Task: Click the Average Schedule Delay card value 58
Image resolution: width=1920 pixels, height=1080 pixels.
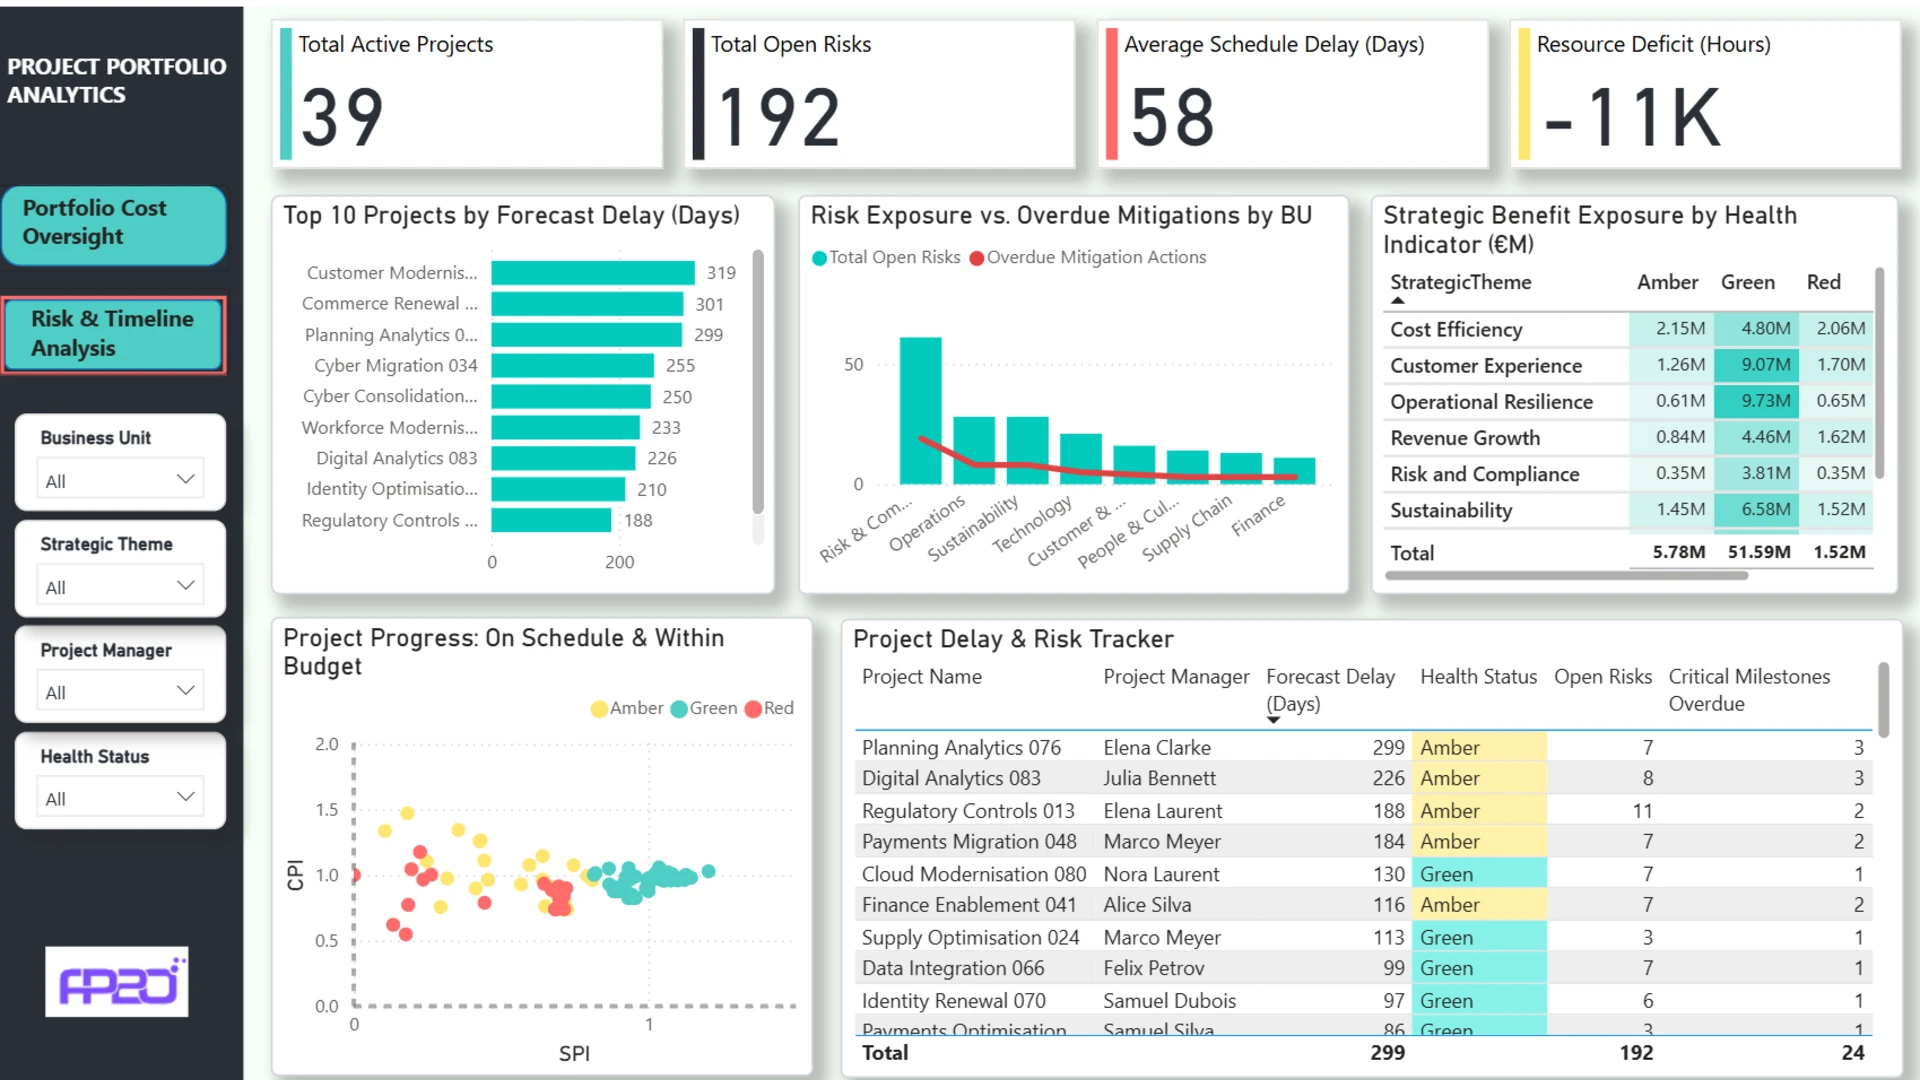Action: [1172, 118]
